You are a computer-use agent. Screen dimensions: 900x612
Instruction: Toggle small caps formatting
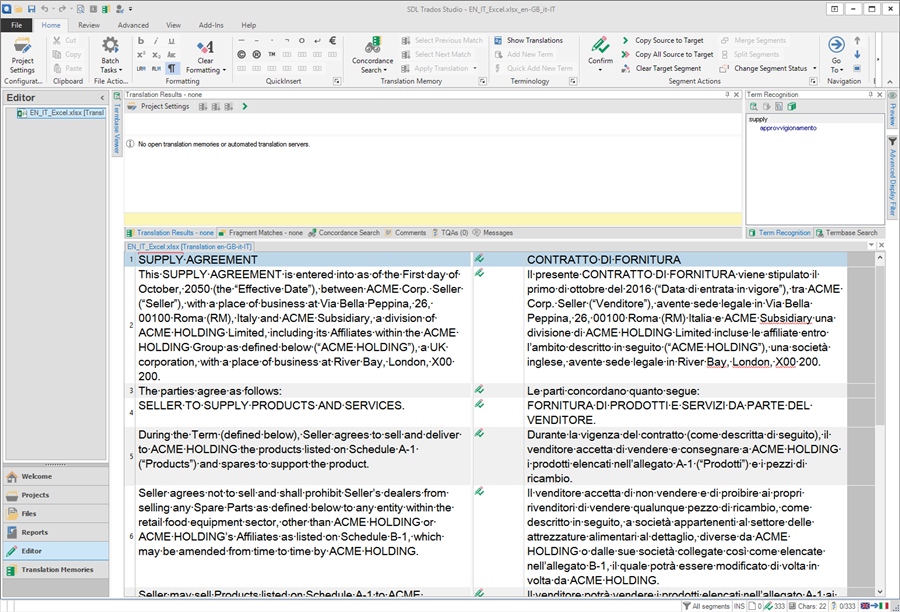coord(171,55)
